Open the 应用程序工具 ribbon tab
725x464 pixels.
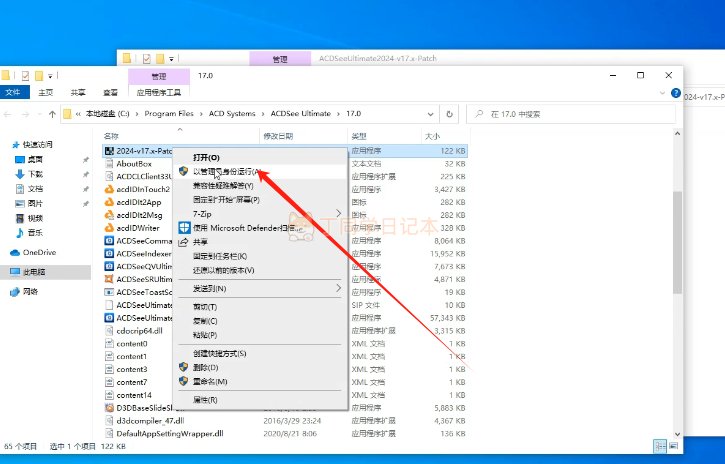point(159,92)
